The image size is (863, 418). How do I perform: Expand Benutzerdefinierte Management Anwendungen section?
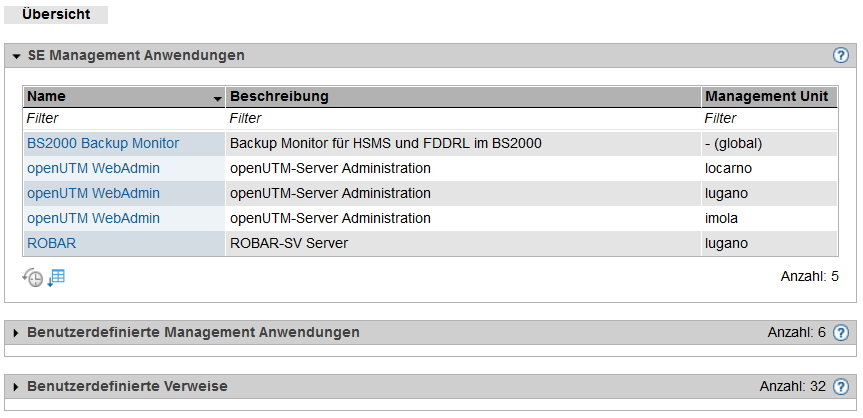[16, 333]
